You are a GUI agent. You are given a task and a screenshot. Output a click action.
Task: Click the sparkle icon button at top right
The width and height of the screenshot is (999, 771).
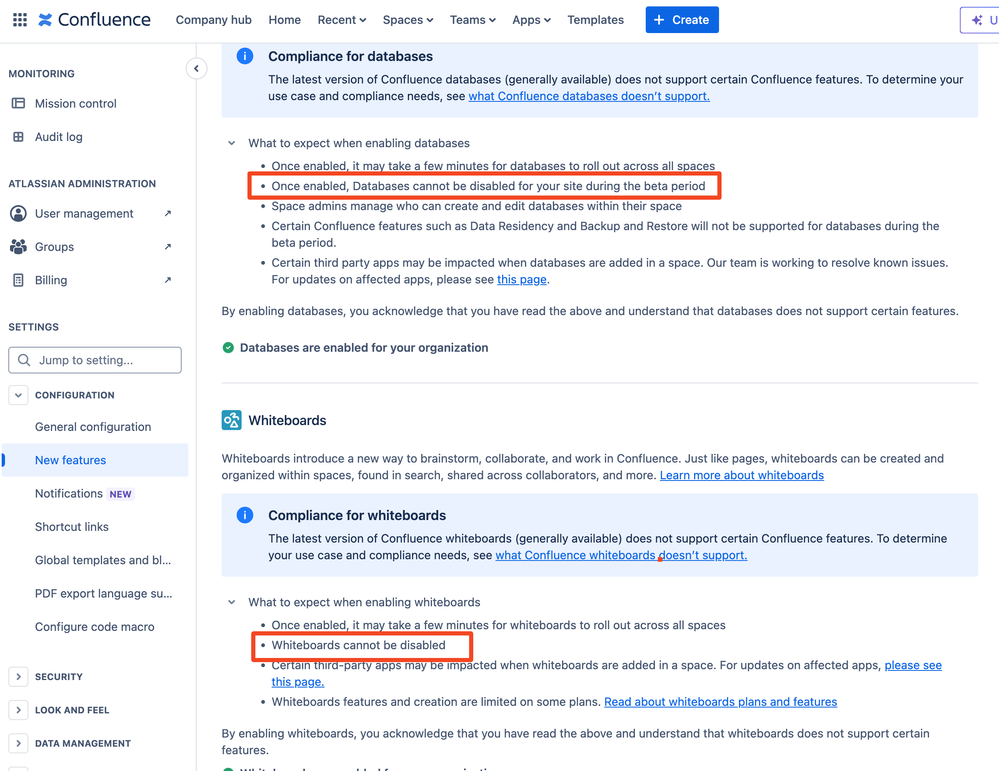(979, 20)
